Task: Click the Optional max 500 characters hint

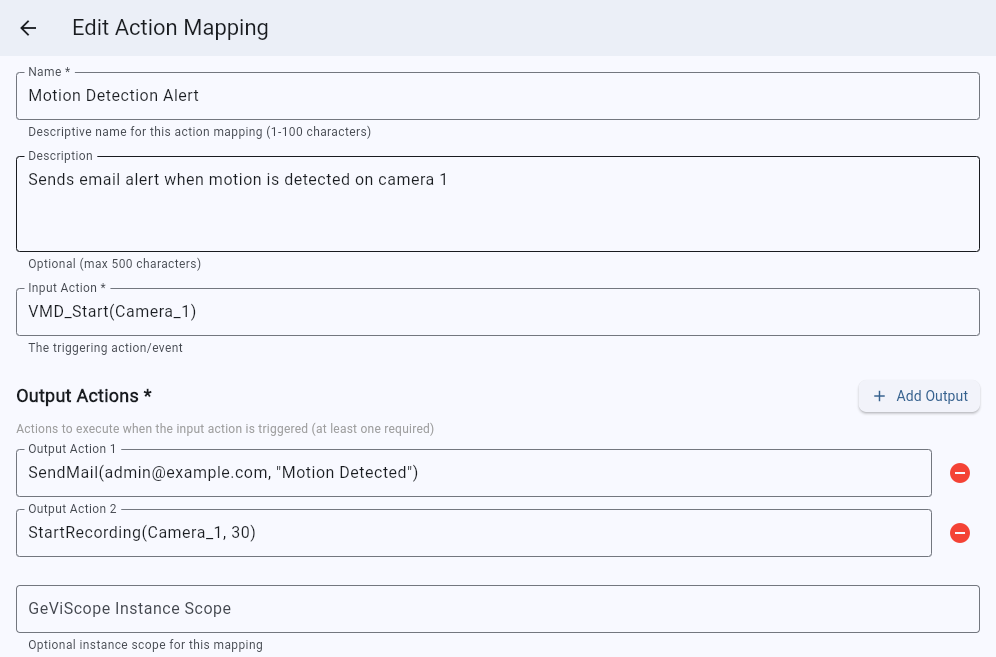Action: [x=114, y=264]
